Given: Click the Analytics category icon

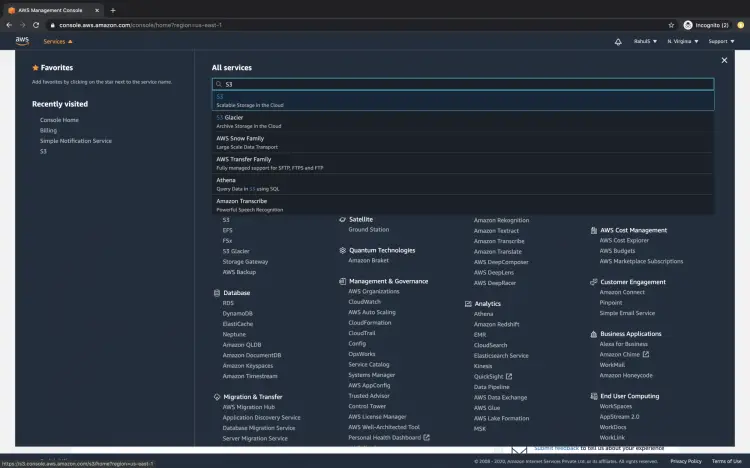Looking at the screenshot, I should point(467,304).
